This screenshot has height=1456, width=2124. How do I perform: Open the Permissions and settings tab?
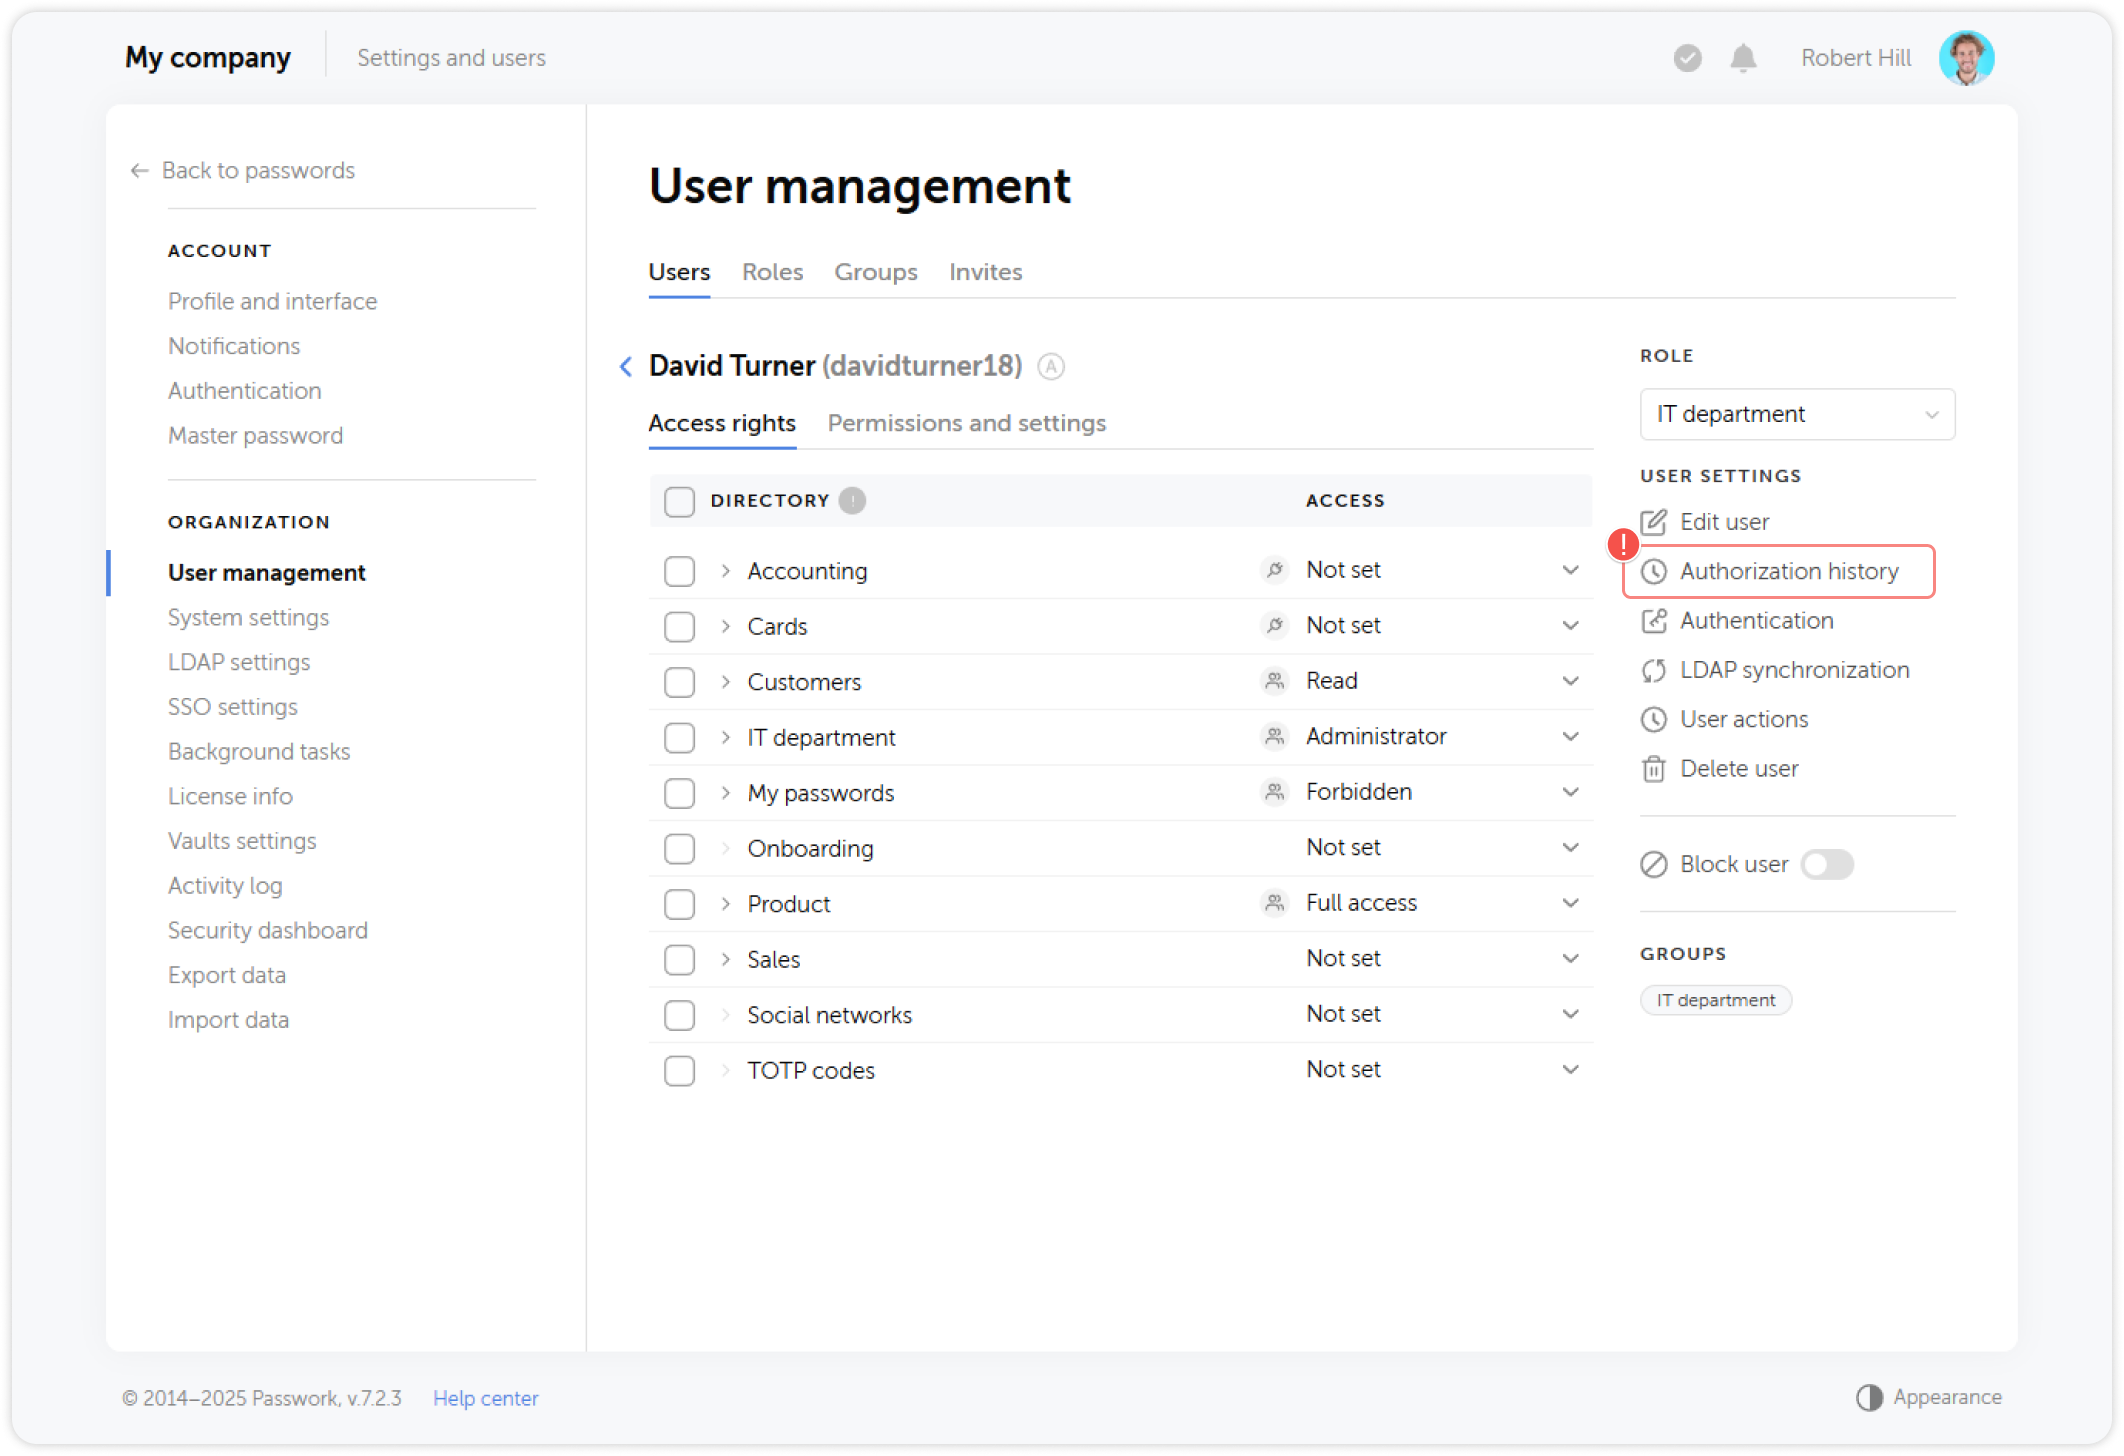pos(966,423)
